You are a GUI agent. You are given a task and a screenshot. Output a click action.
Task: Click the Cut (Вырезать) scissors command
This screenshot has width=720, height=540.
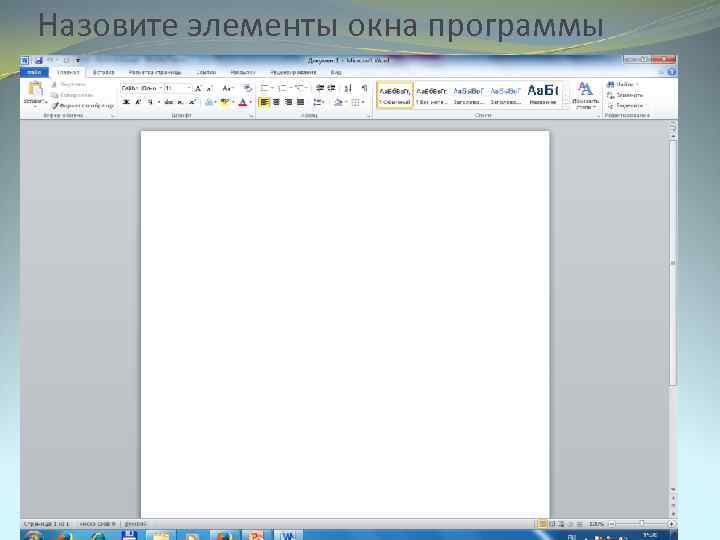tap(69, 84)
